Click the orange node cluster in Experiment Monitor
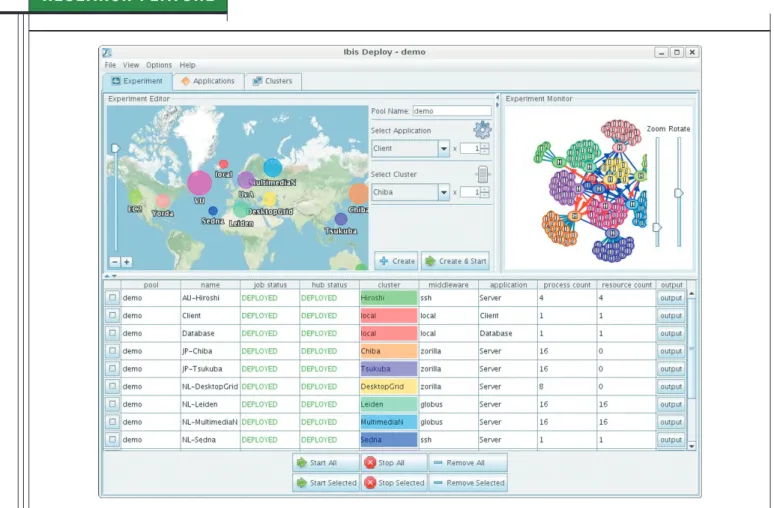774x508 pixels. (x=558, y=228)
